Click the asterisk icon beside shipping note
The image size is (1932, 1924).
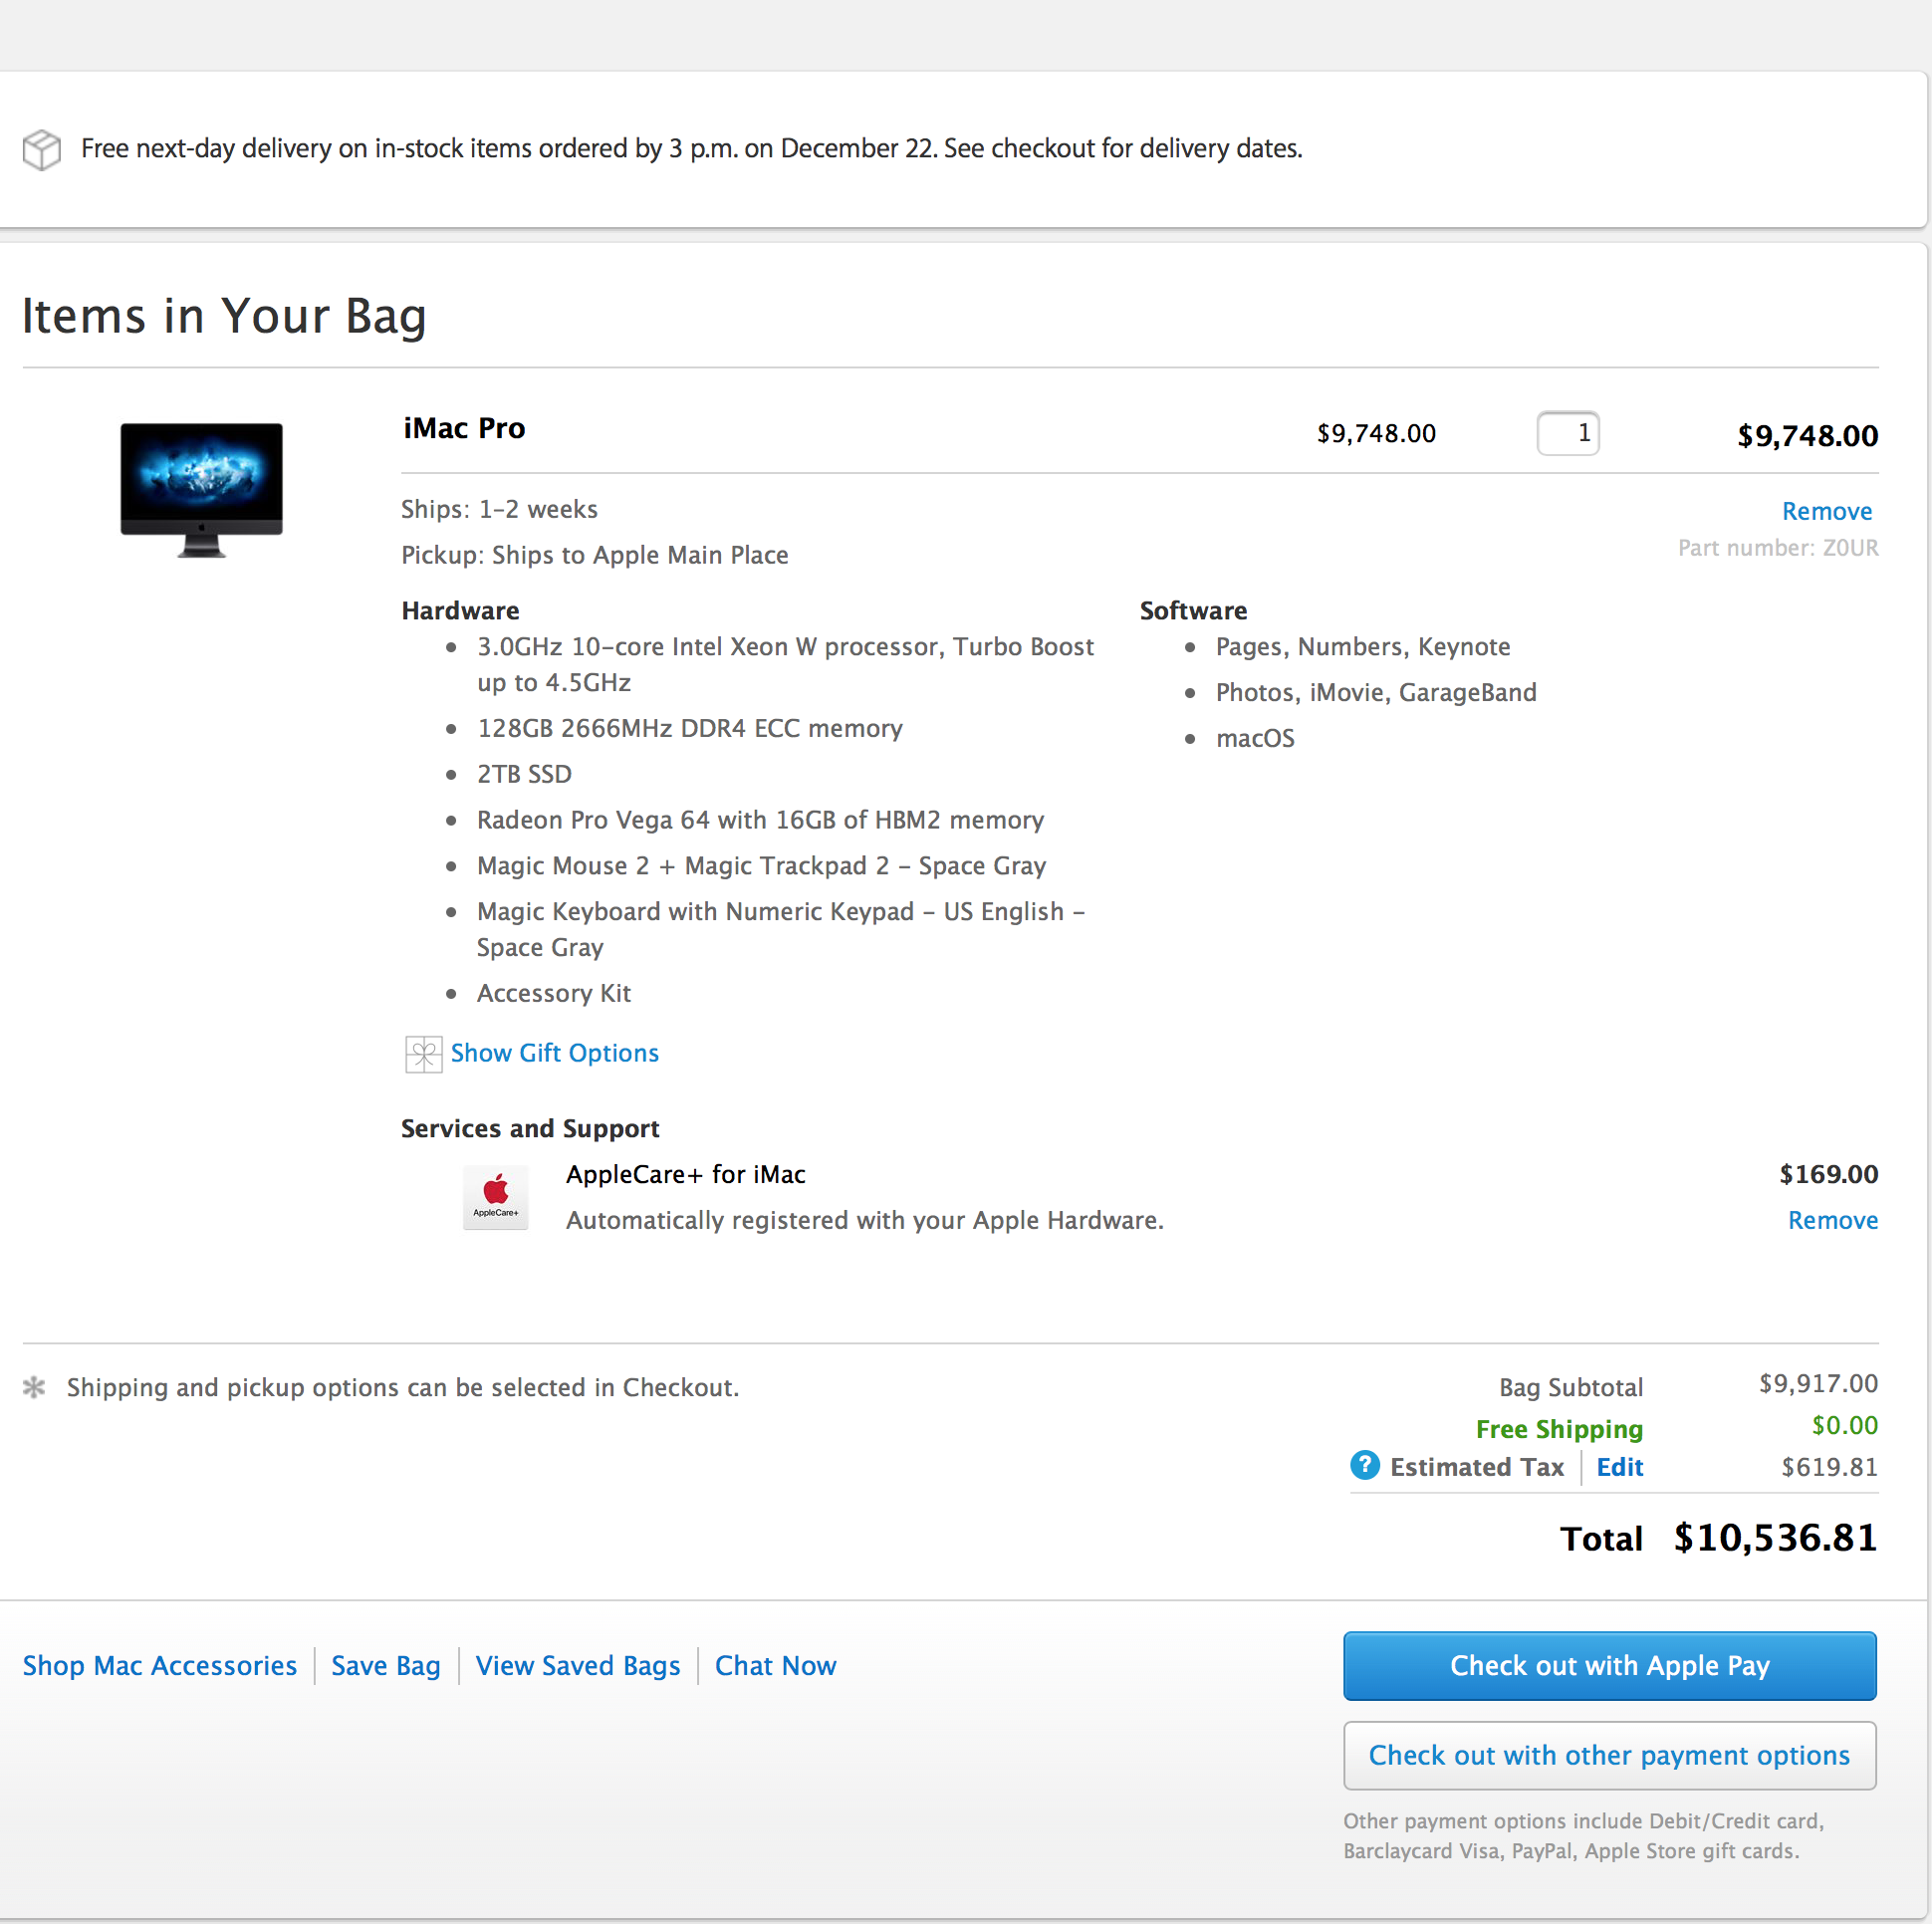tap(34, 1387)
